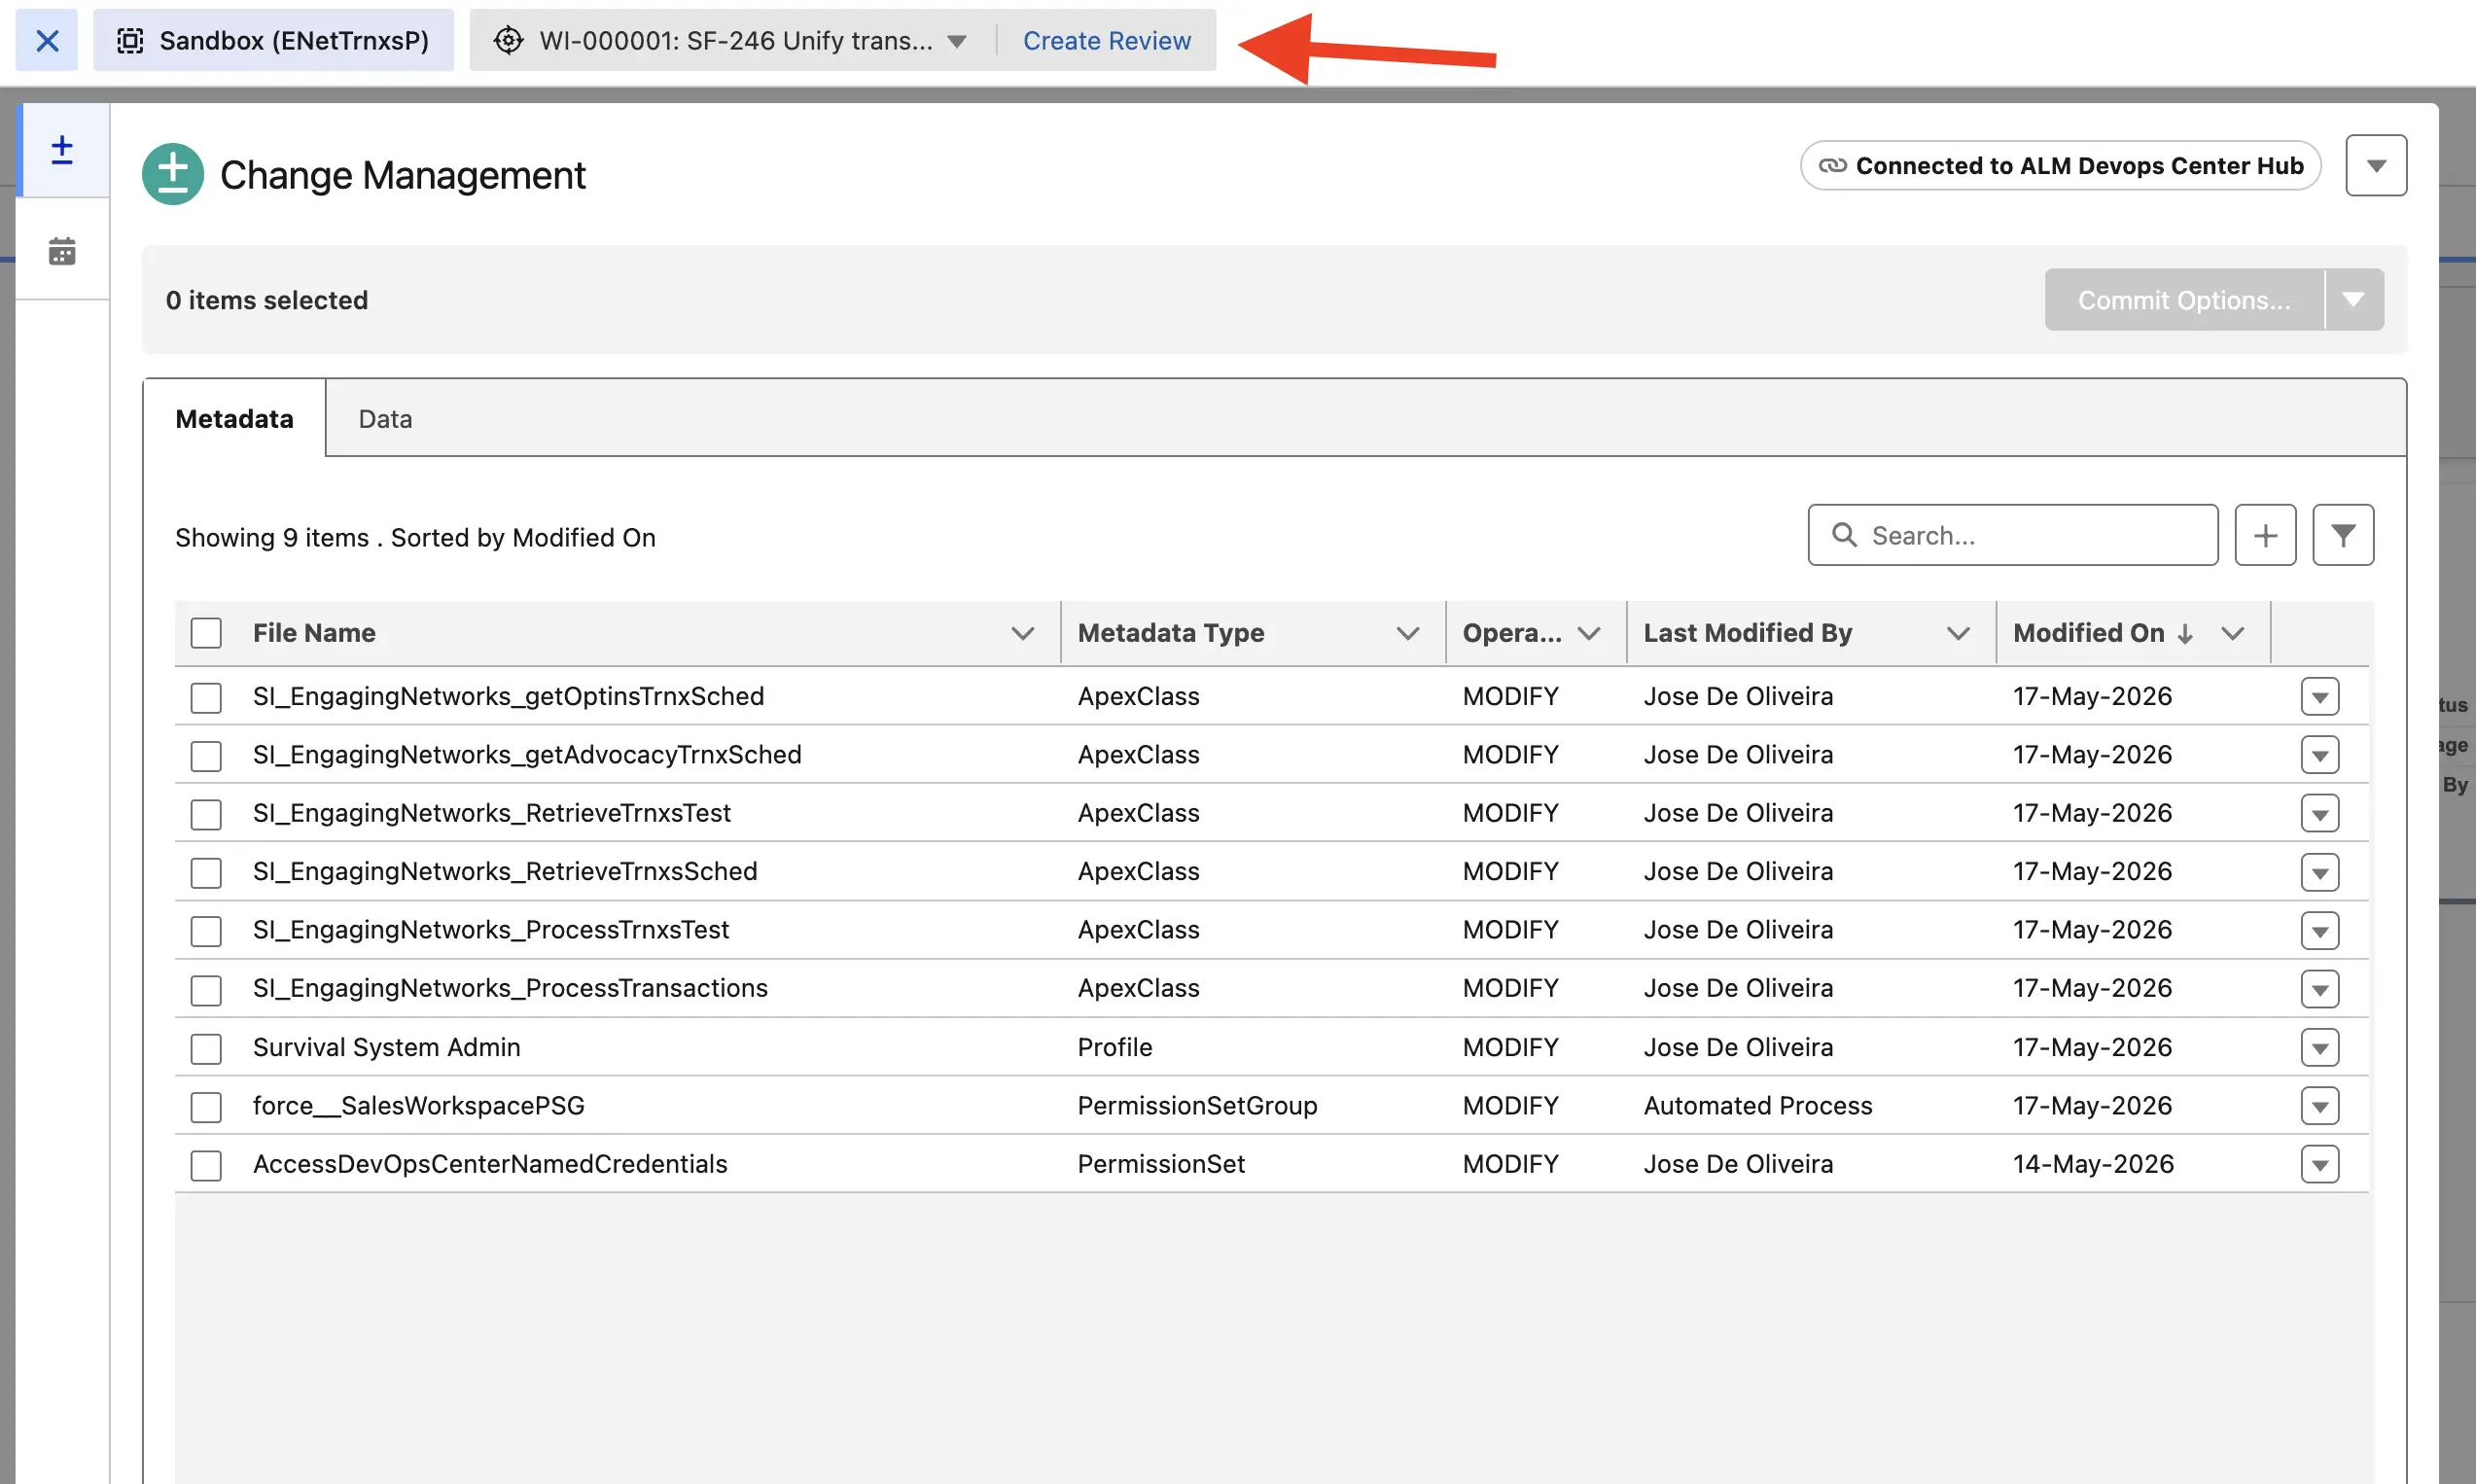This screenshot has width=2476, height=1484.
Task: Click the work item target icon
Action: coord(508,40)
